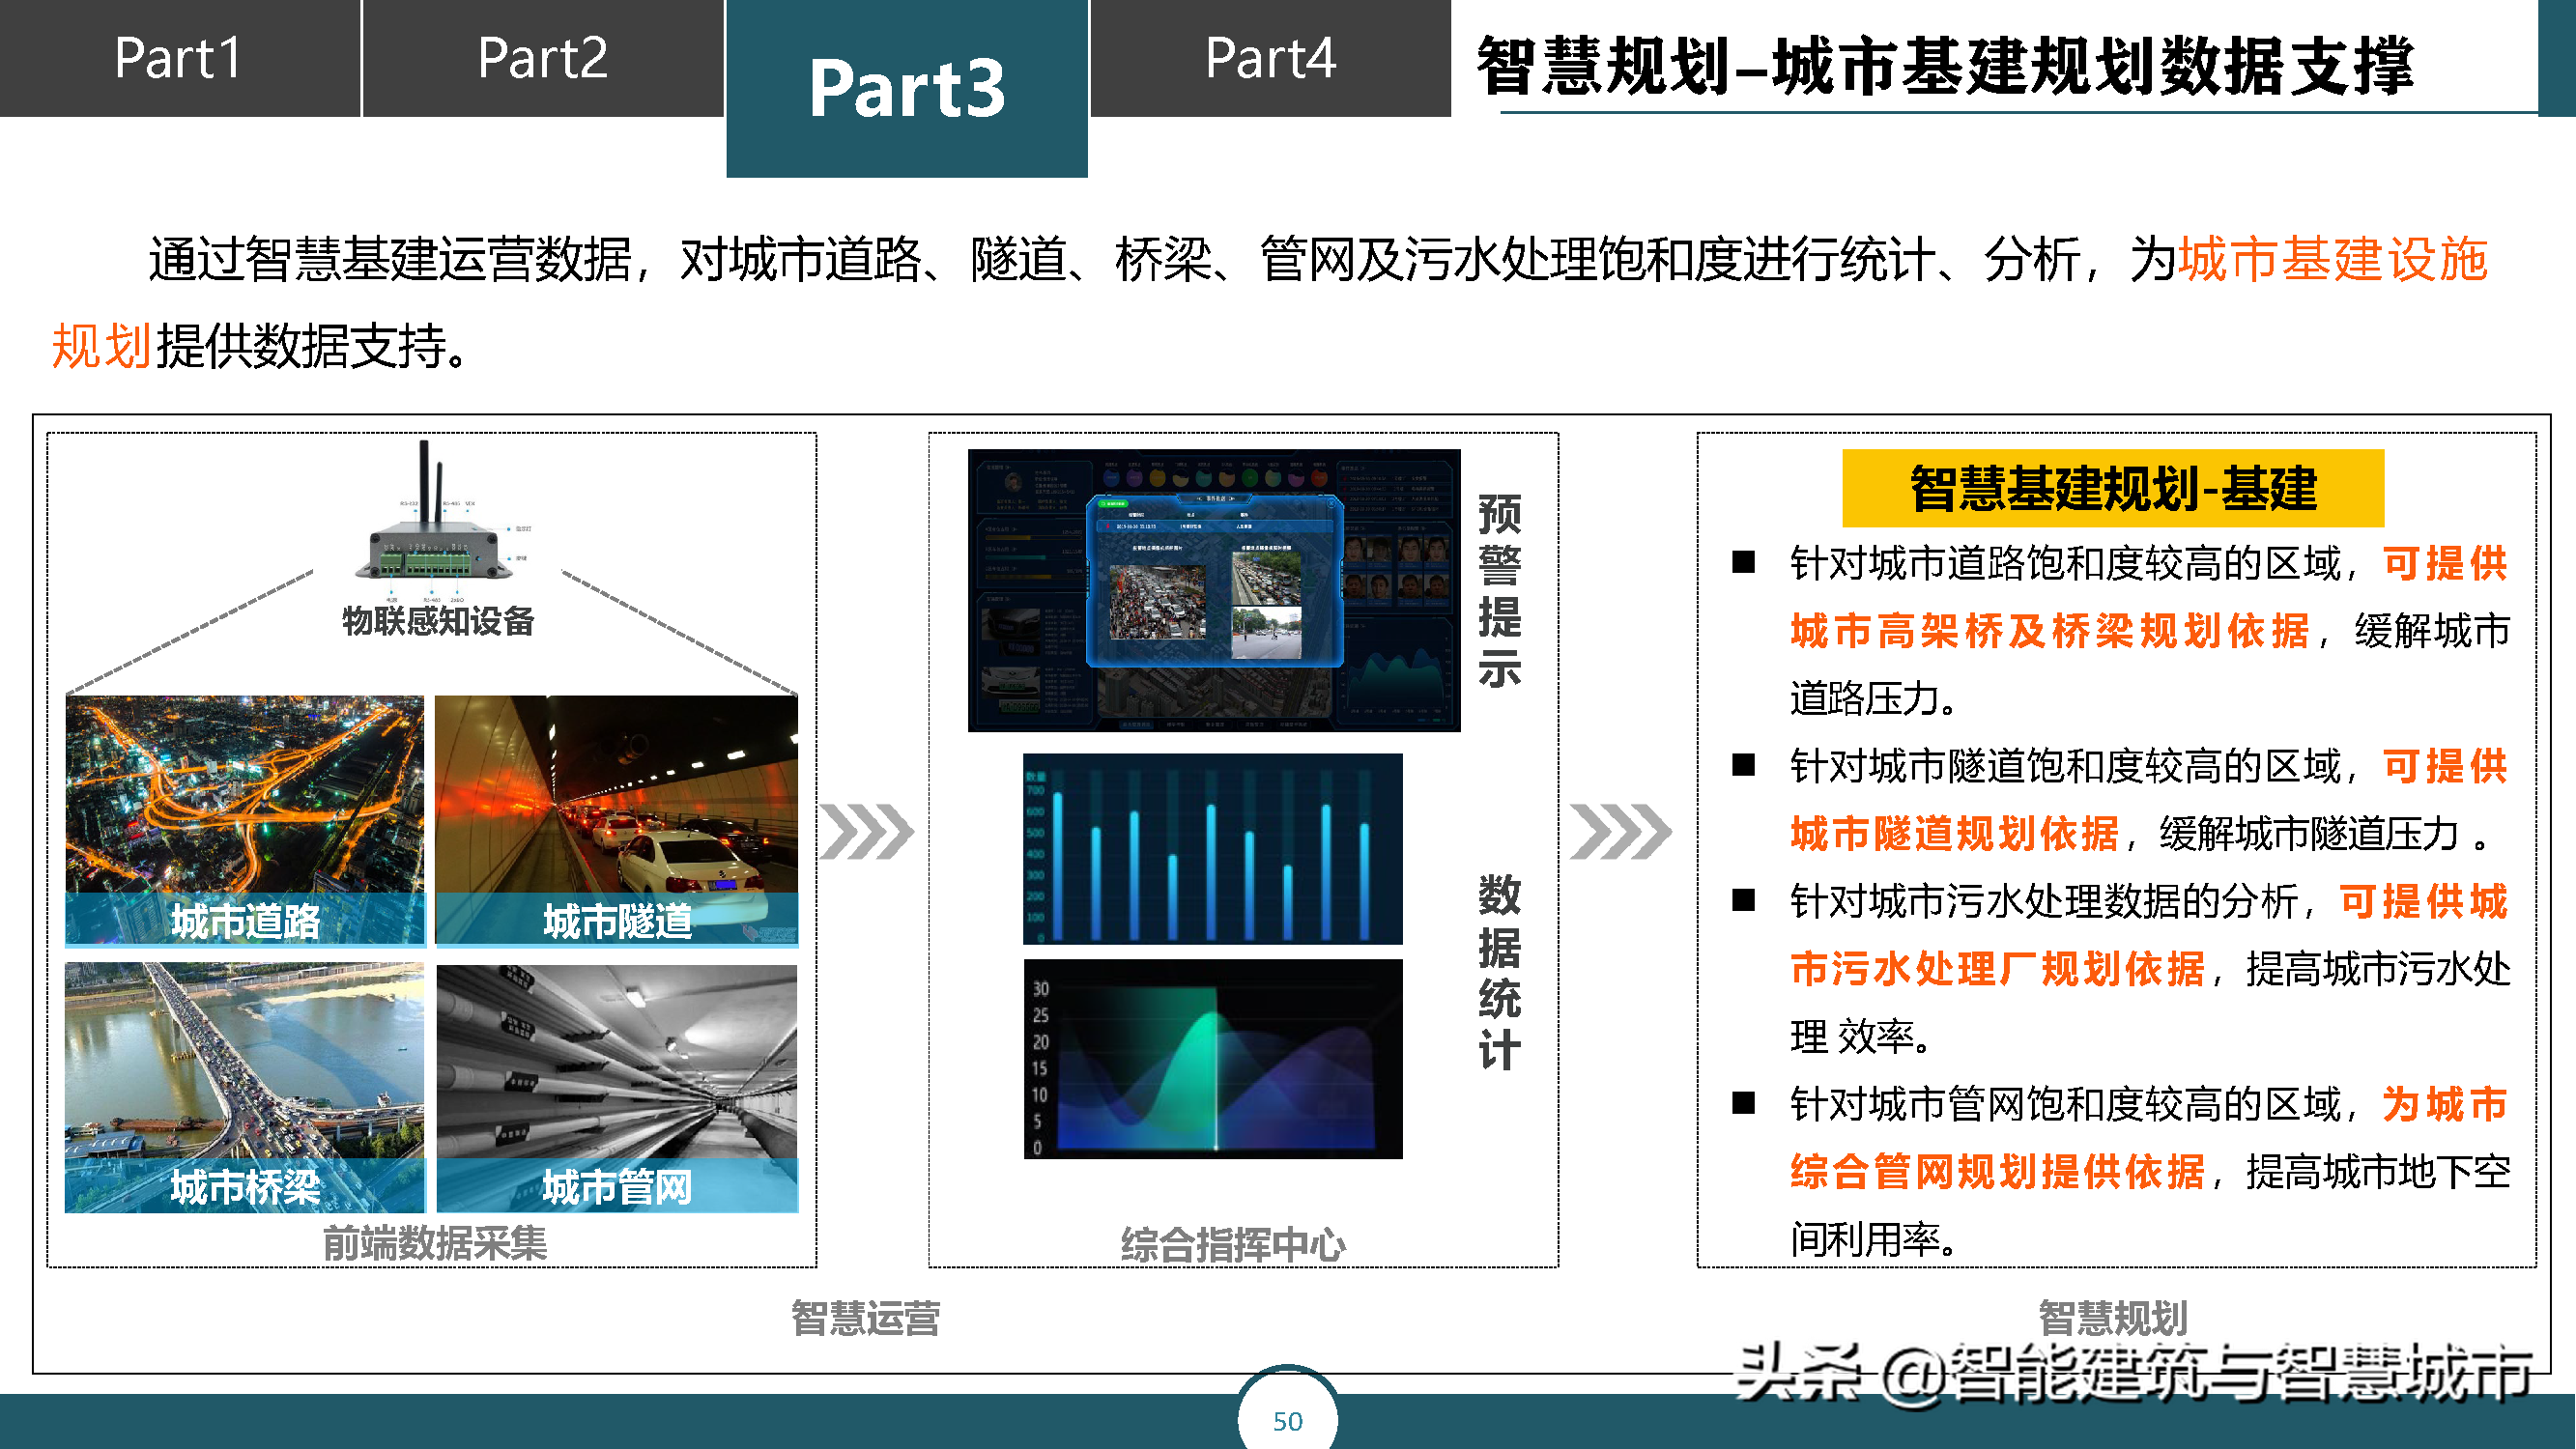Click the blue bar chart image
2576x1449 pixels.
coord(1213,849)
